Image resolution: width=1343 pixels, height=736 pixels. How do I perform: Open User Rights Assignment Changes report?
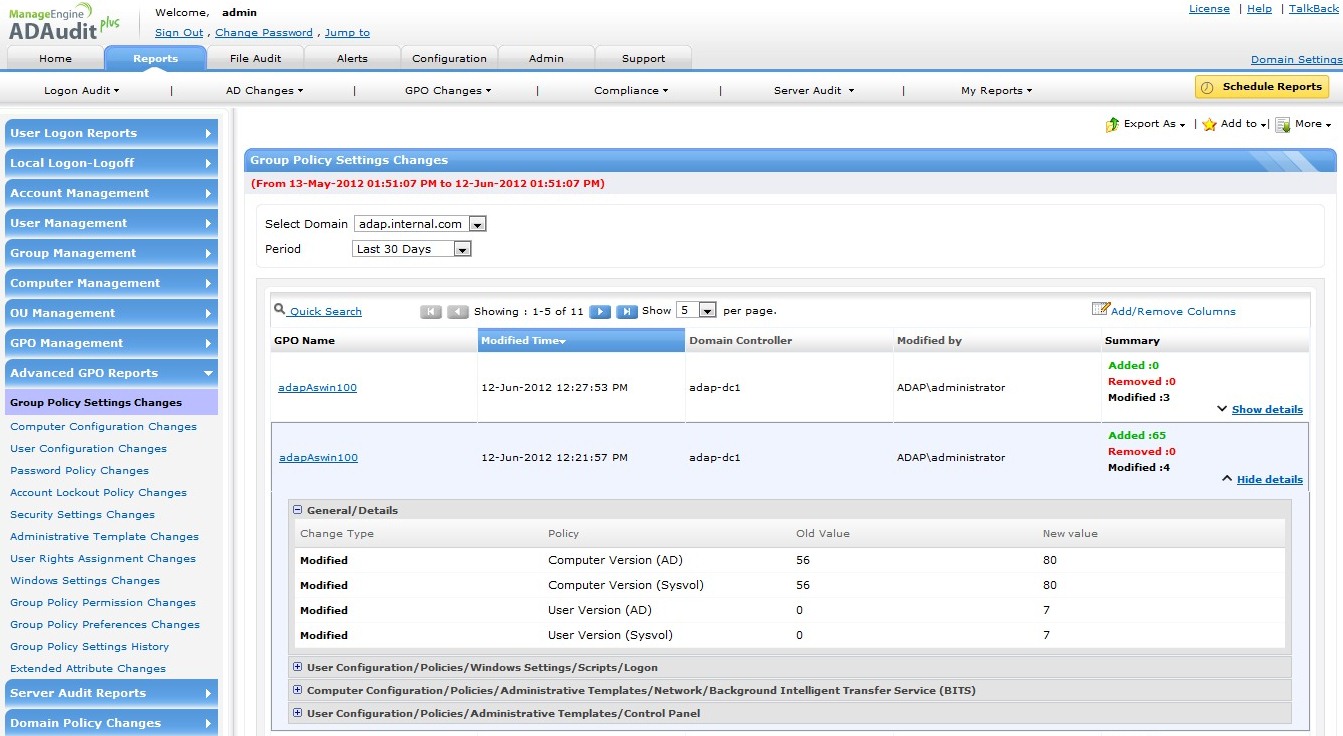pyautogui.click(x=103, y=558)
